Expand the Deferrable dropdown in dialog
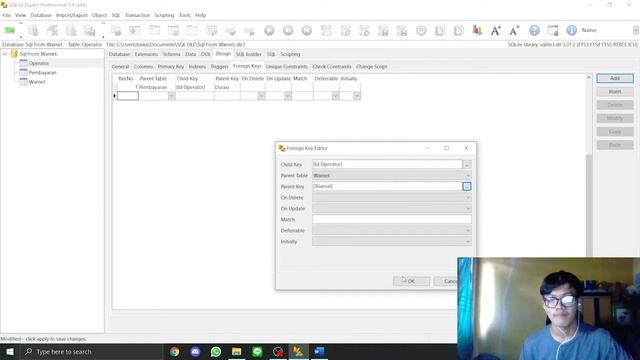 [x=468, y=231]
